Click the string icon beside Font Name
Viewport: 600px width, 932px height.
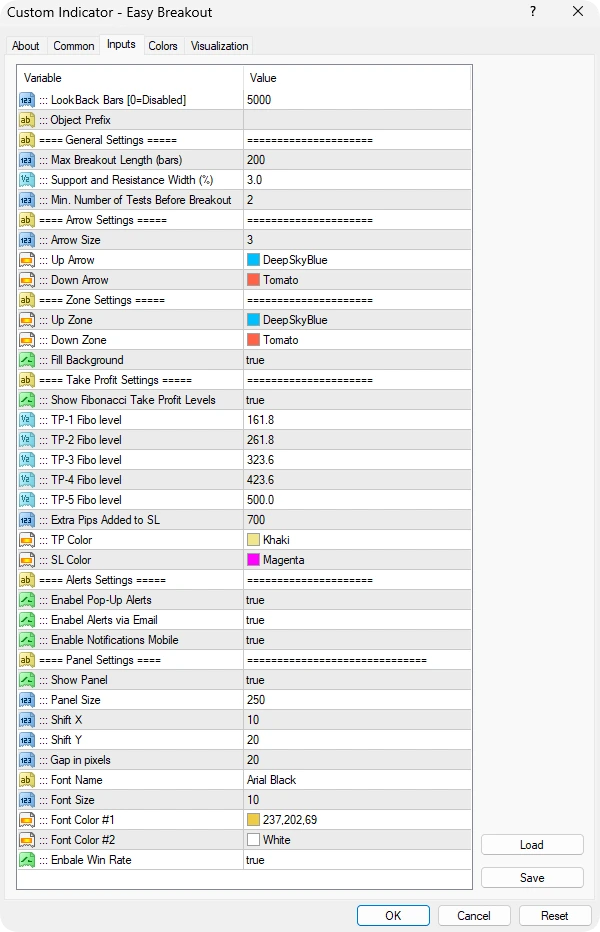[x=27, y=780]
